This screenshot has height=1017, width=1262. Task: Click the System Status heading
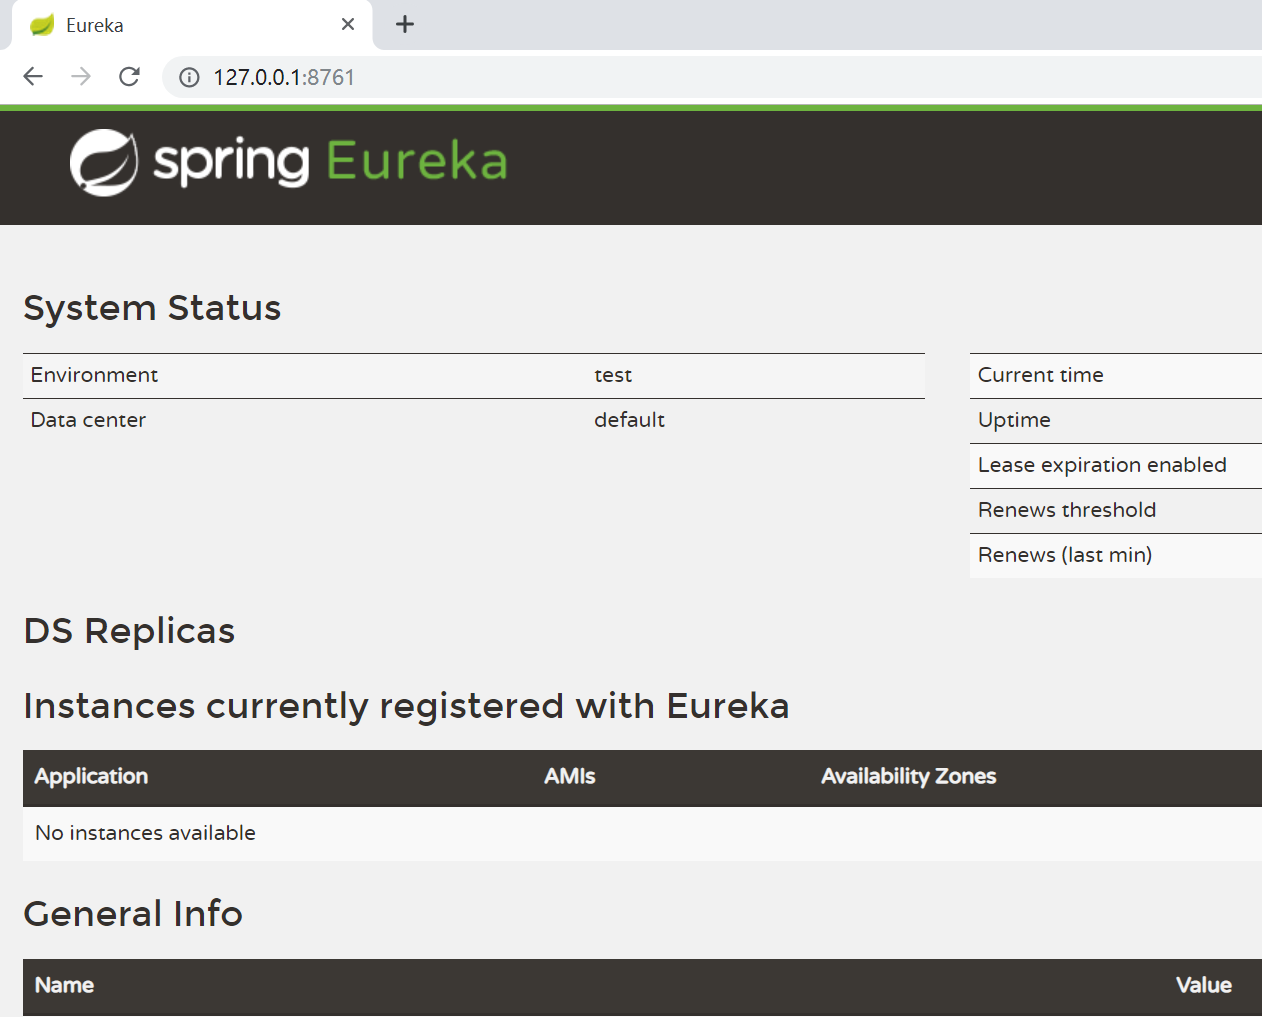152,308
